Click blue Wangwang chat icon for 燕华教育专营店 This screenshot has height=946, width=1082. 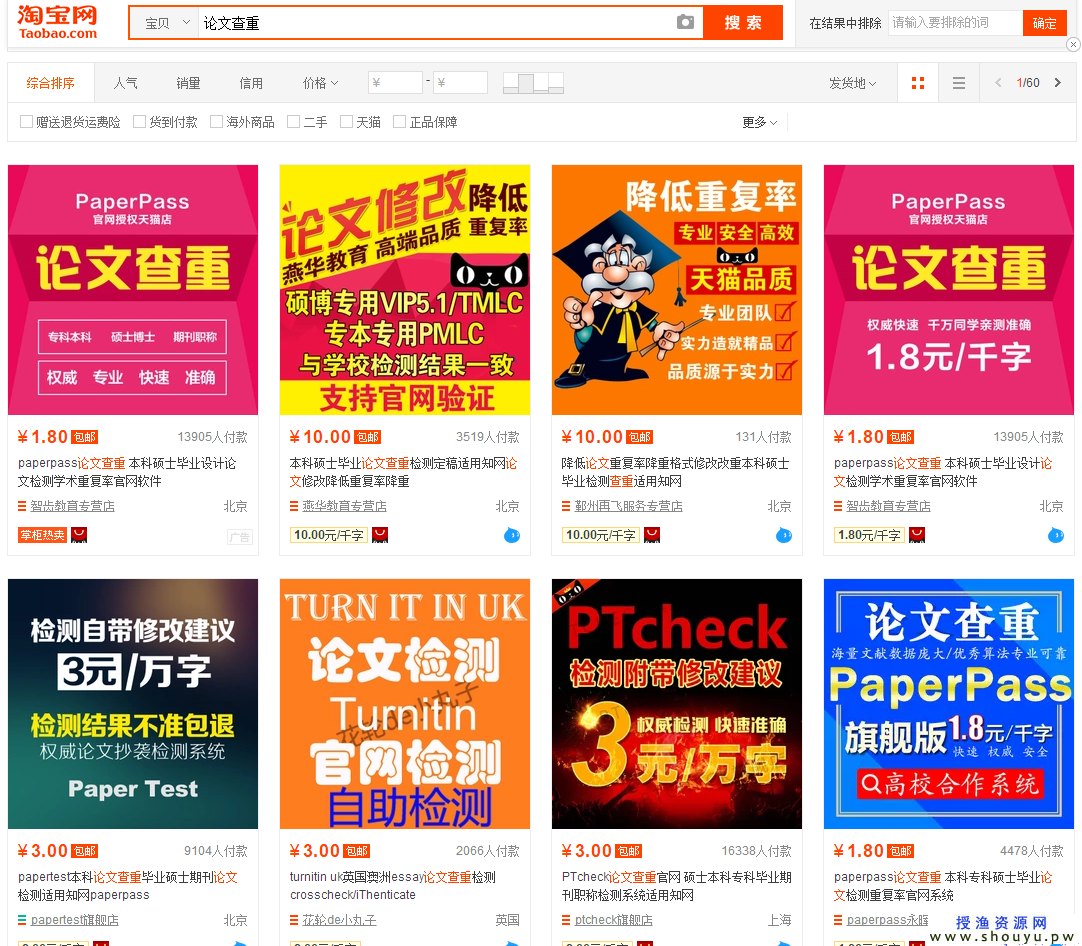tap(512, 535)
